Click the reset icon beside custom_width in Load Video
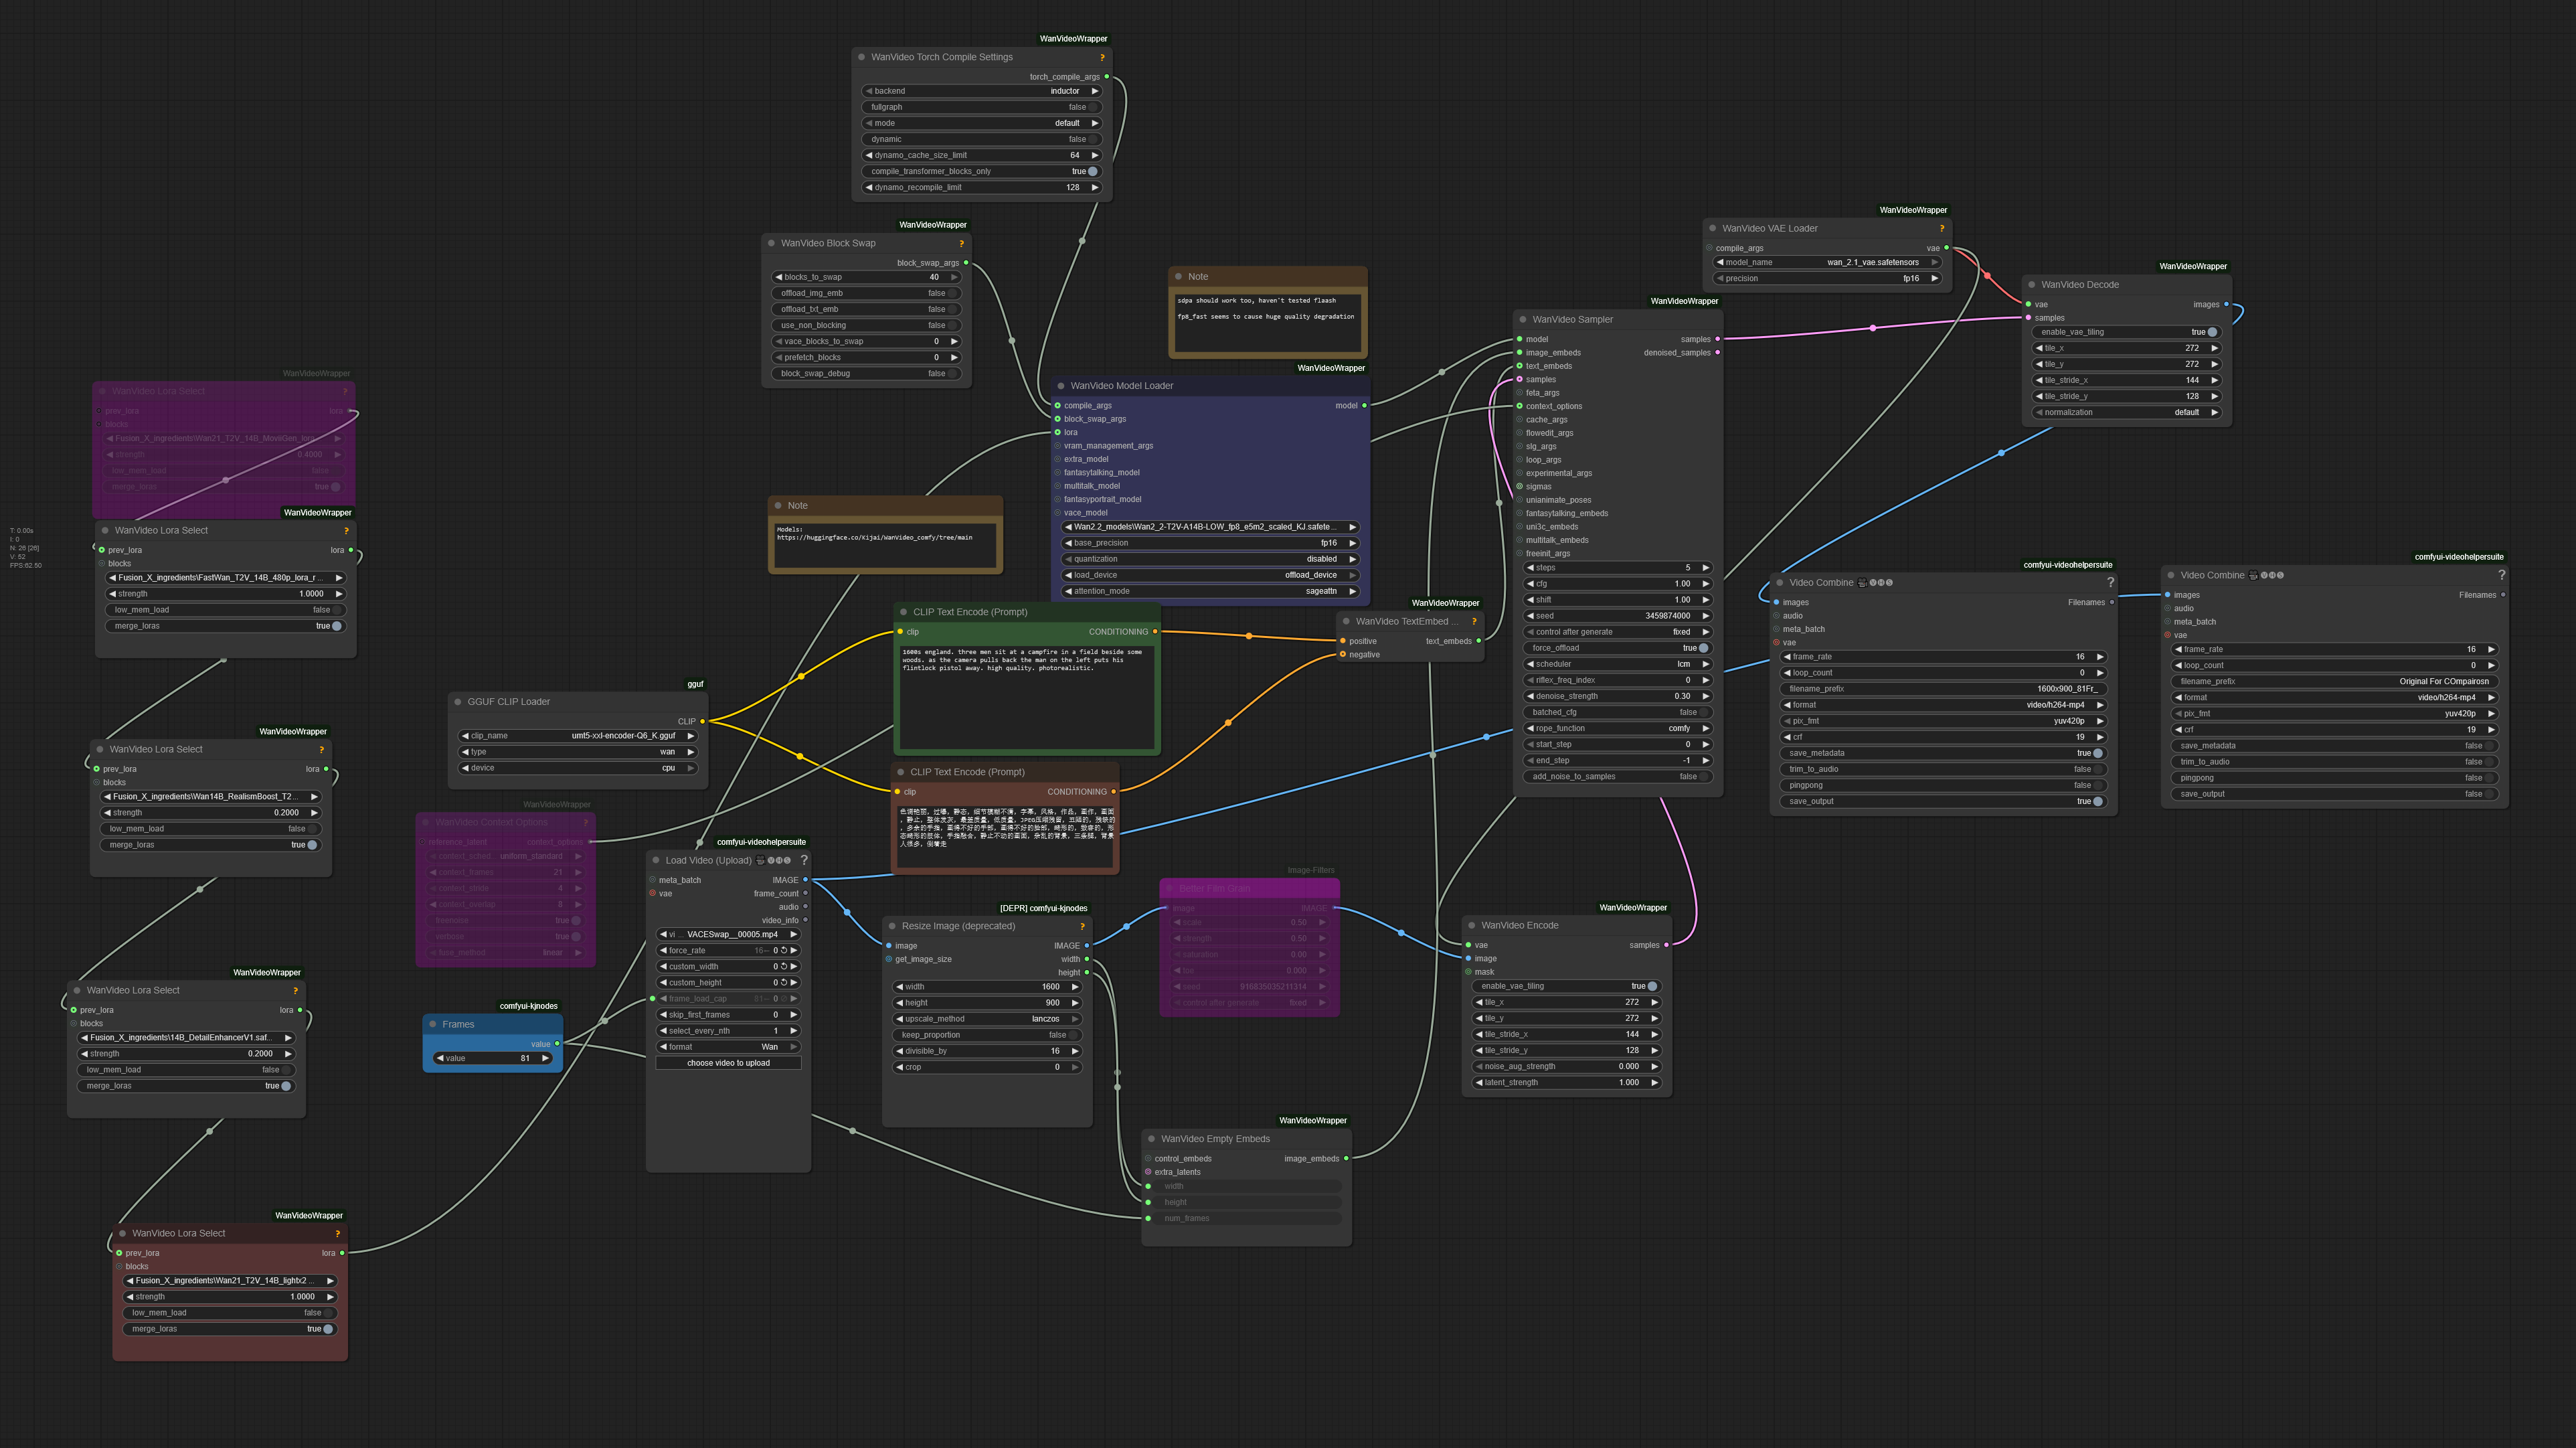Viewport: 2576px width, 1448px height. click(x=784, y=966)
